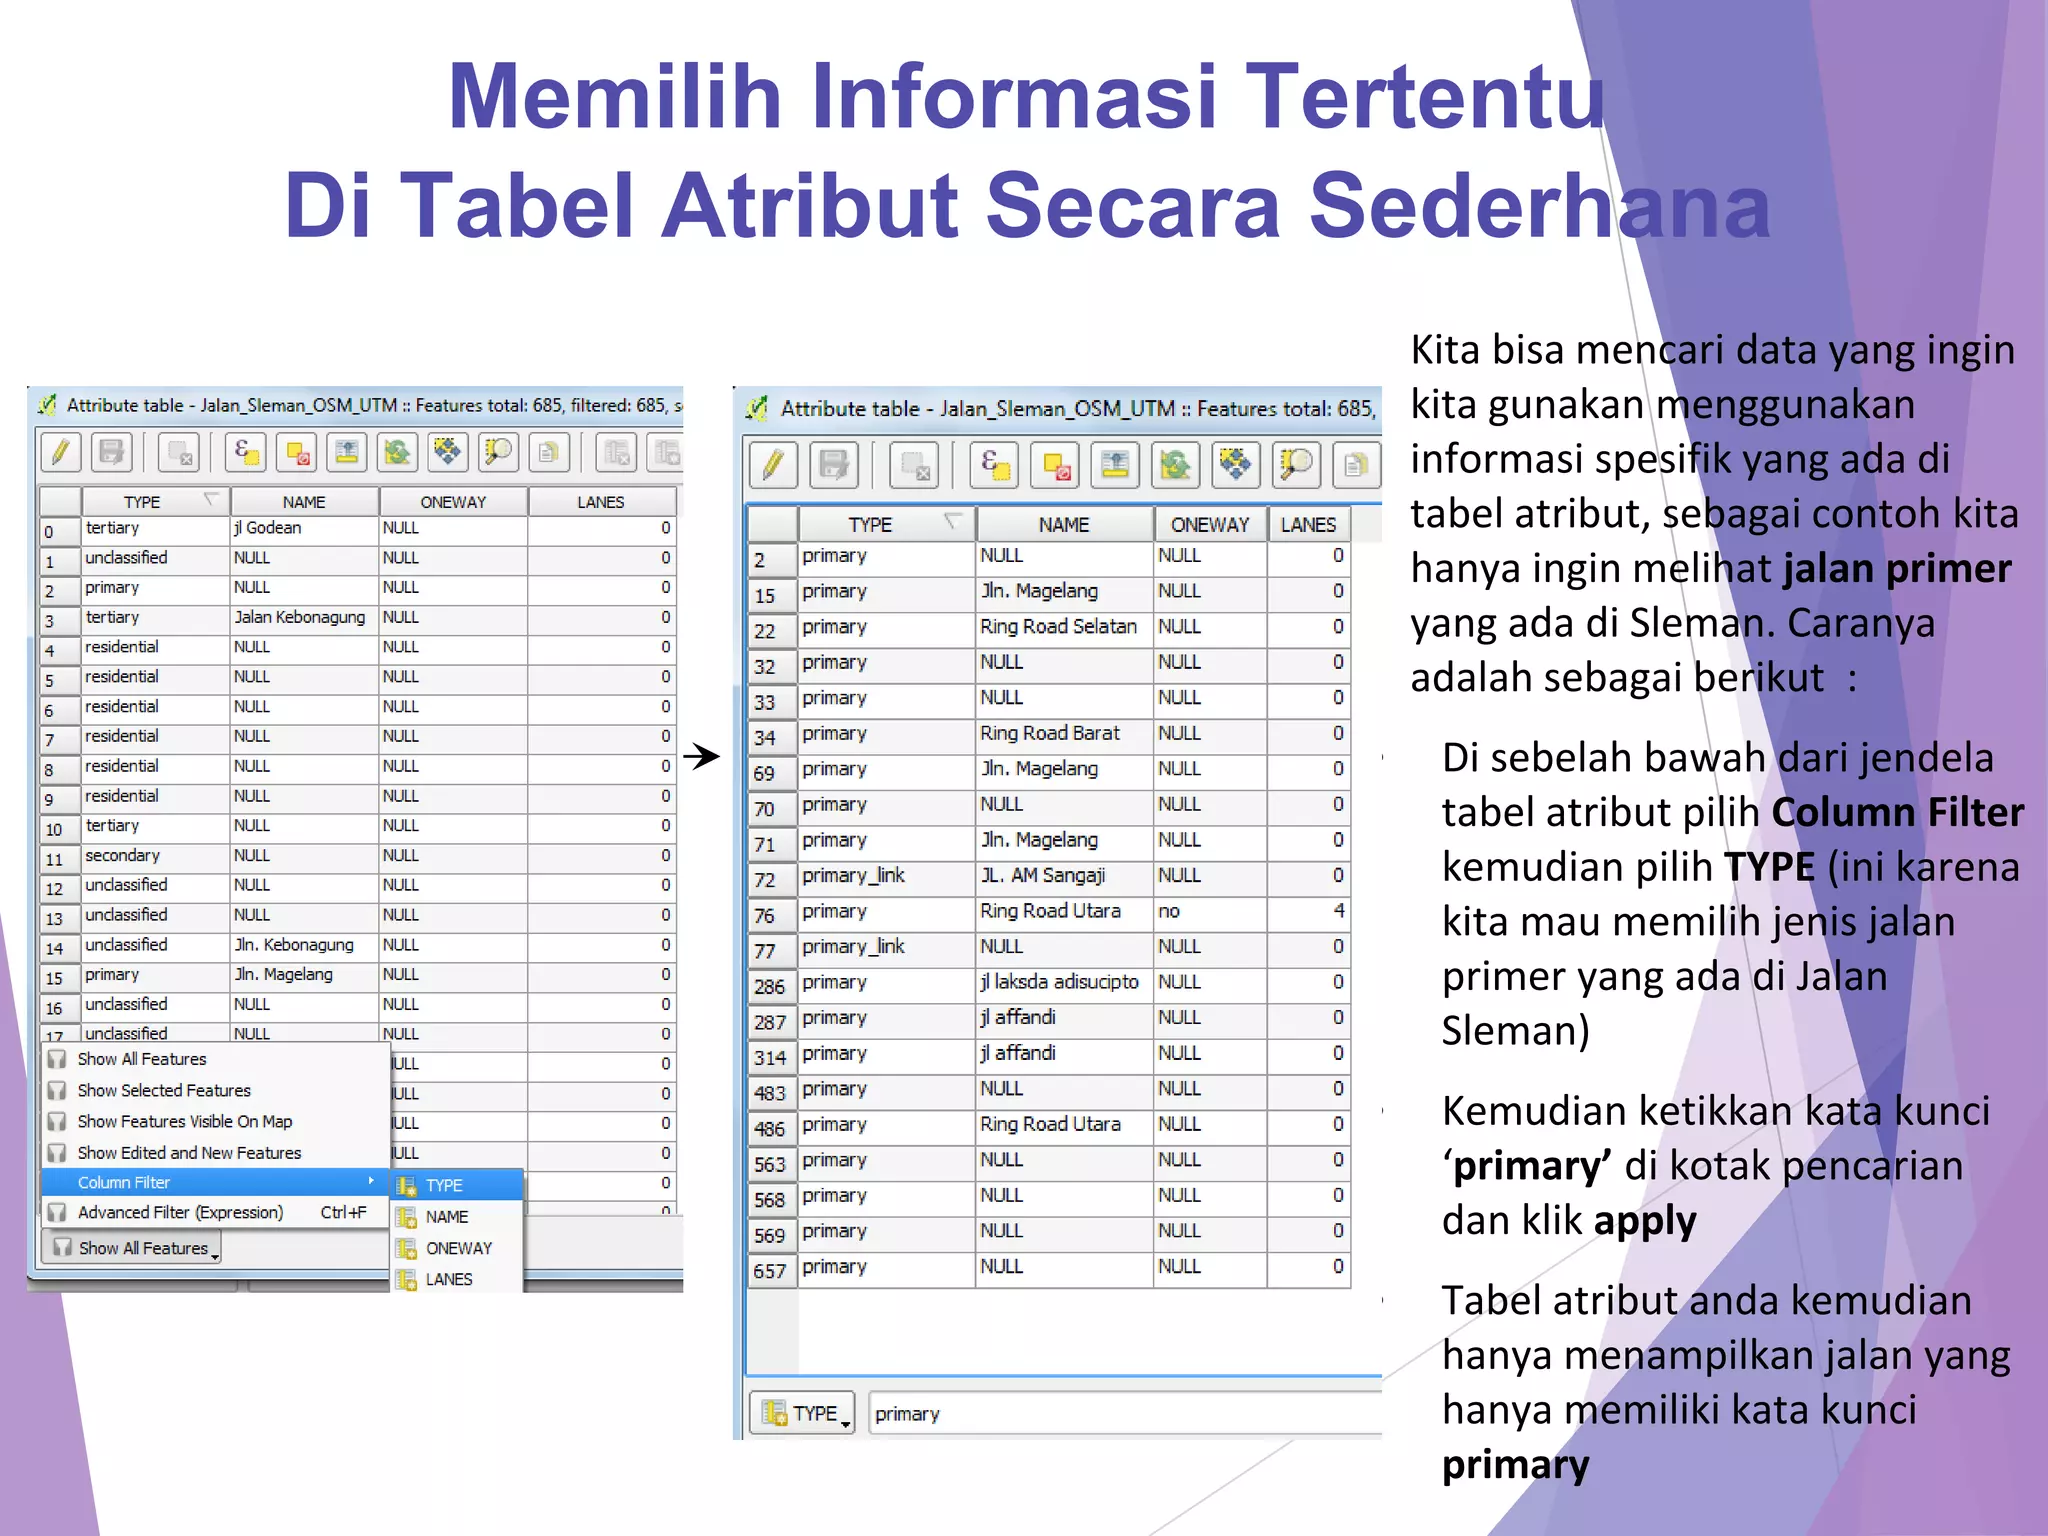Toggle editing mode pencil in left attribute table
Image resolution: width=2048 pixels, height=1536 pixels.
pos(61,453)
